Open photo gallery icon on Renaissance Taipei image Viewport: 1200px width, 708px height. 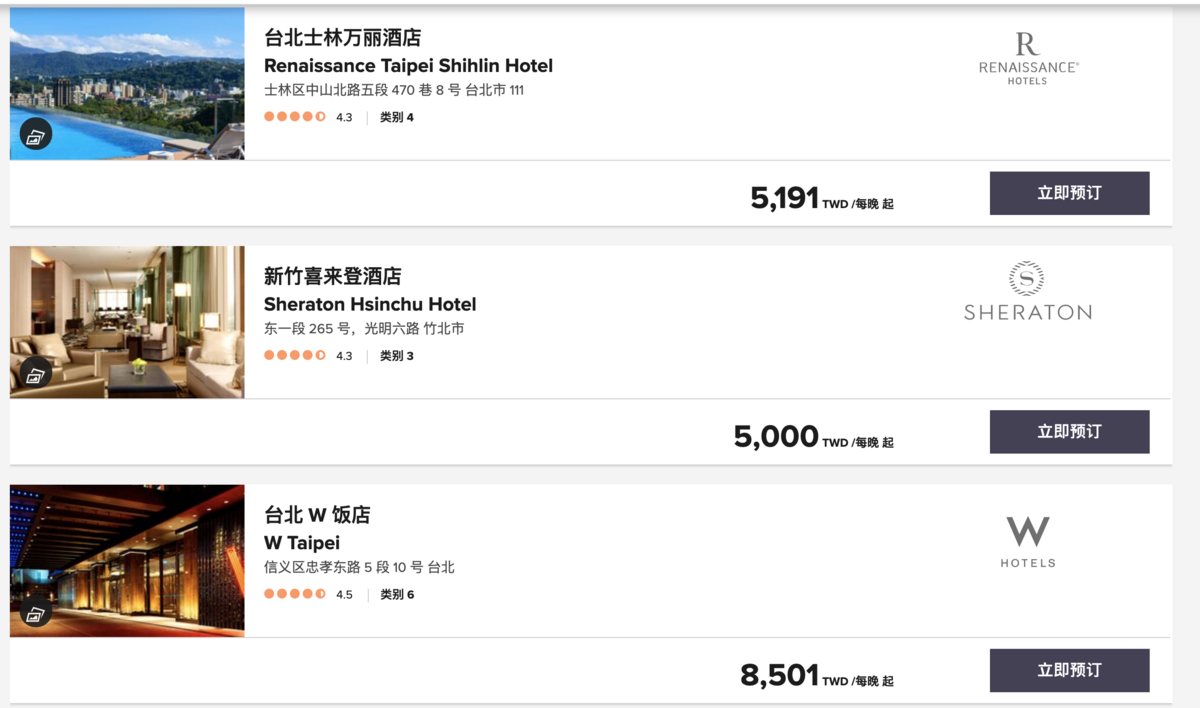35,135
